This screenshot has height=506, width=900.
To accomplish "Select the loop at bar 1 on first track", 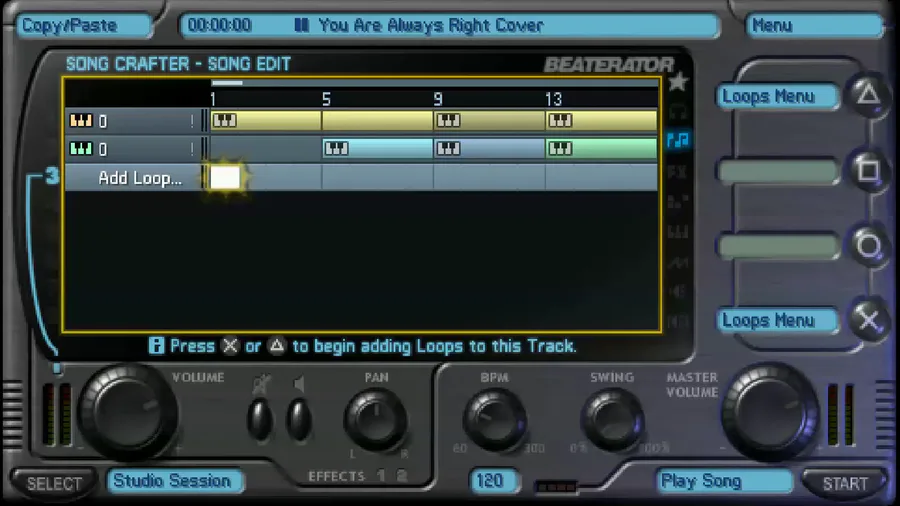I will point(266,120).
